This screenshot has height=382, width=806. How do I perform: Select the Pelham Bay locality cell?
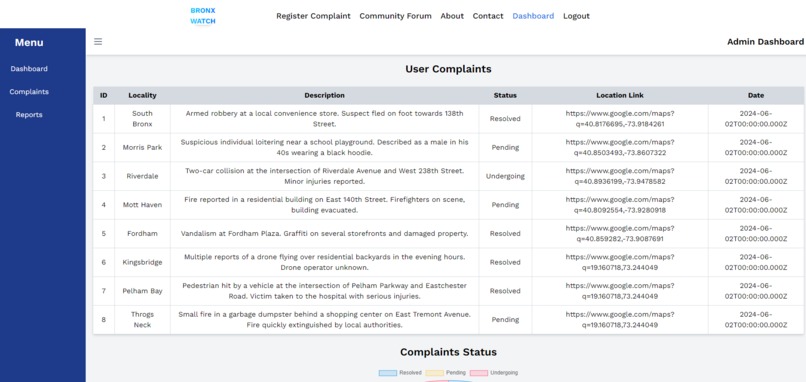pyautogui.click(x=142, y=291)
